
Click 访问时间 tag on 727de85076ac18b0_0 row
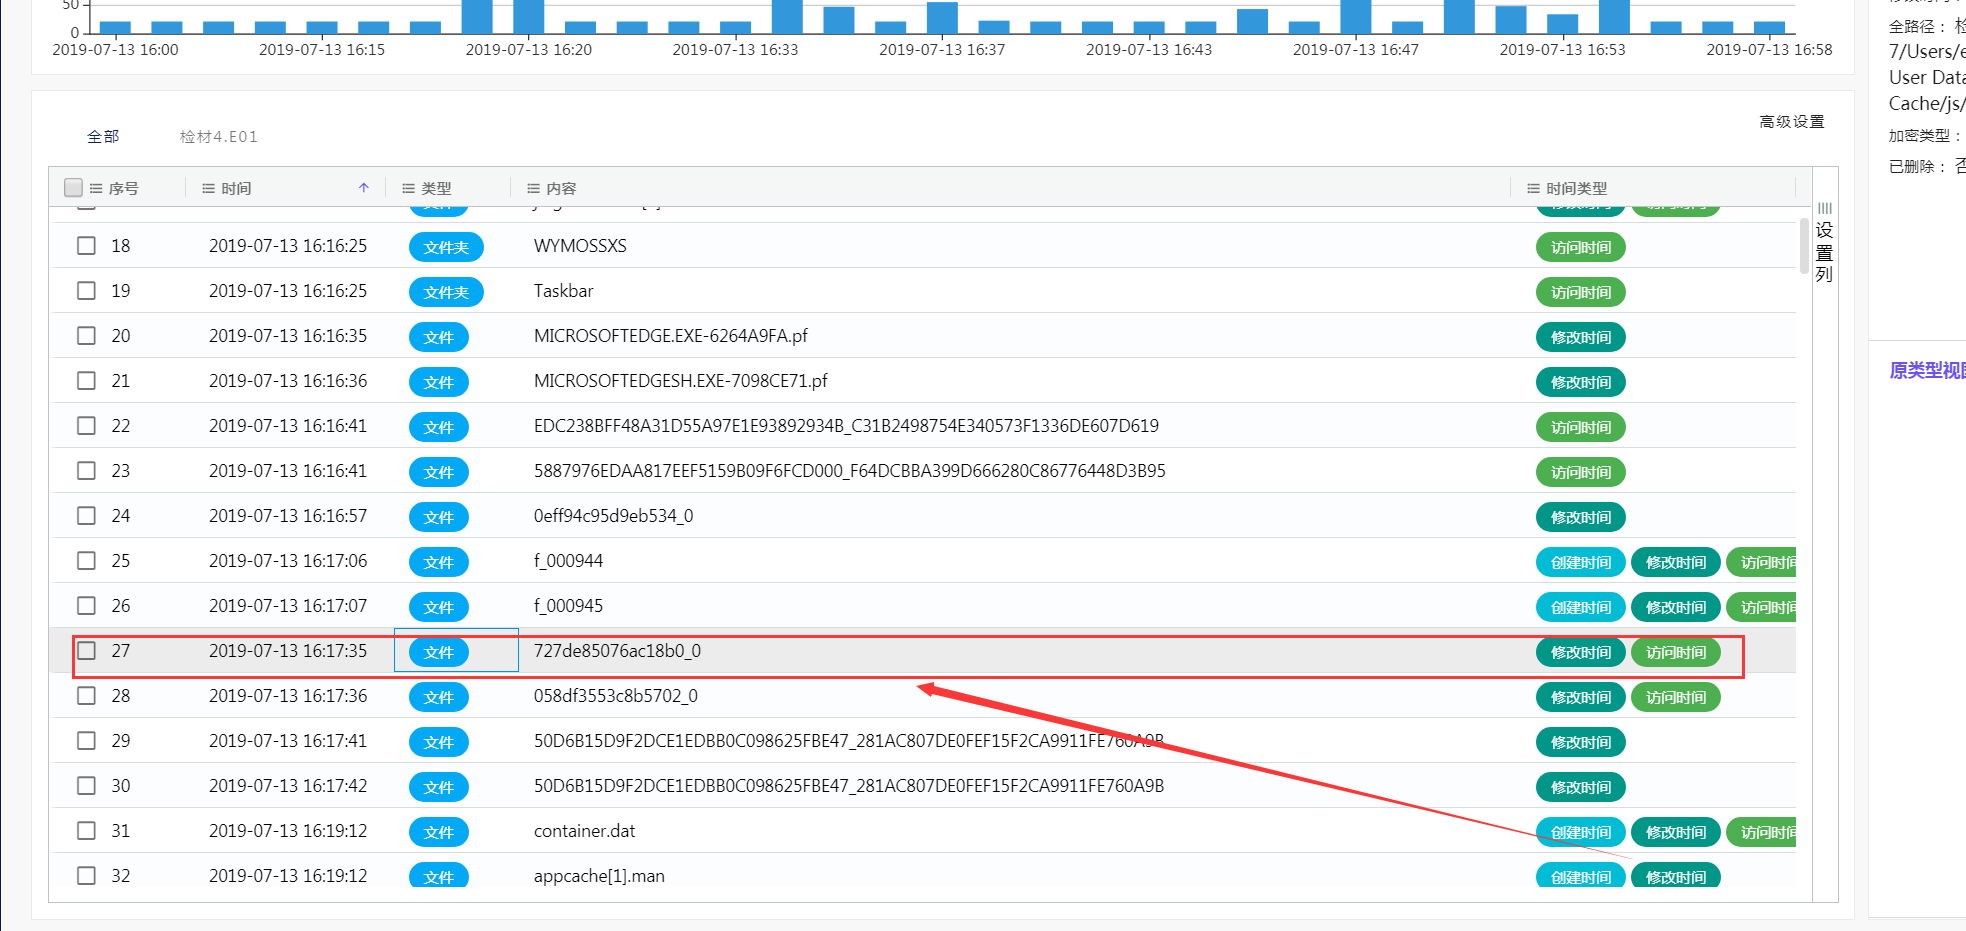(x=1676, y=652)
